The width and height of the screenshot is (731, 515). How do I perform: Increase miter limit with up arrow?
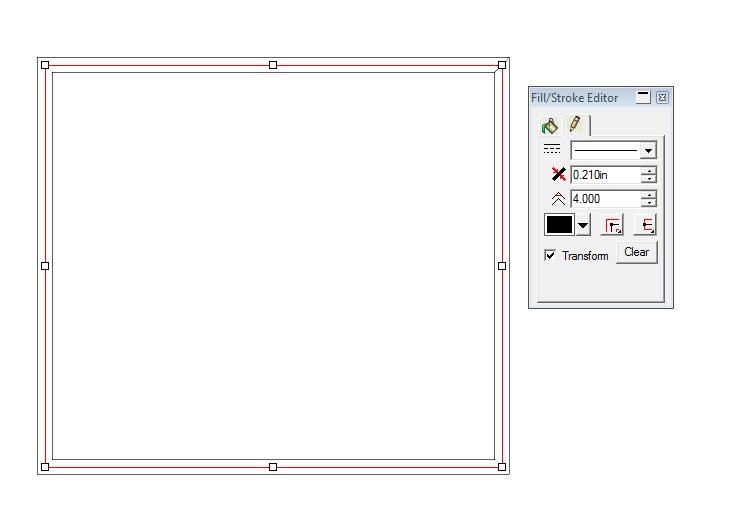648,195
